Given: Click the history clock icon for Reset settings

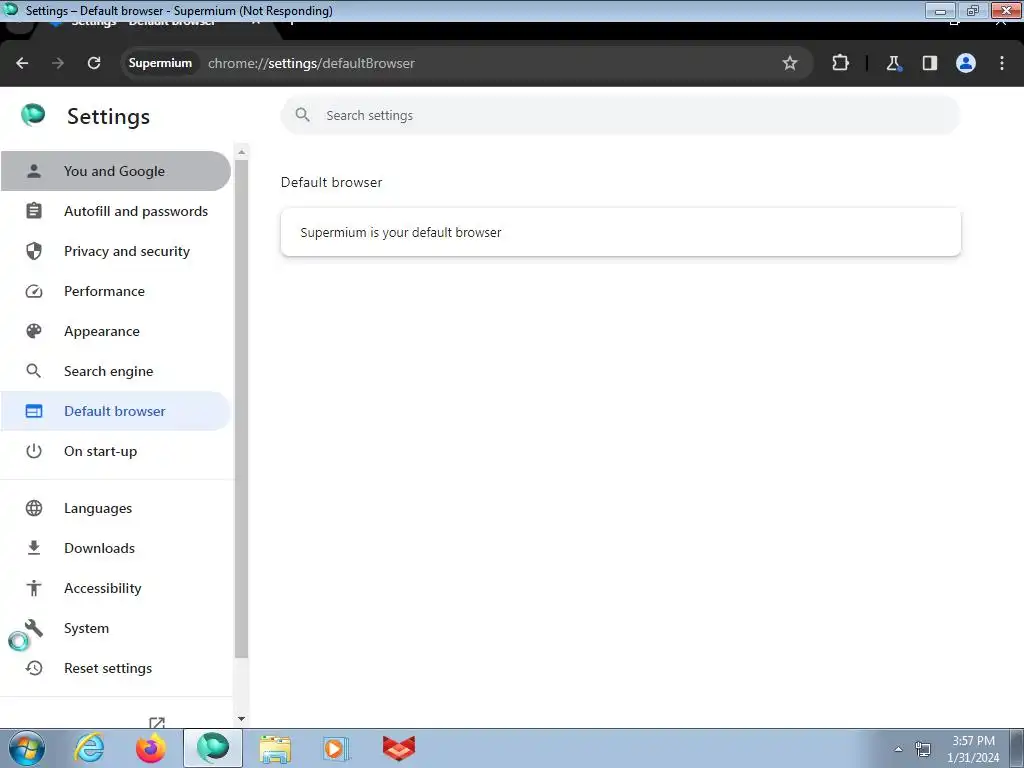Looking at the screenshot, I should (x=34, y=668).
